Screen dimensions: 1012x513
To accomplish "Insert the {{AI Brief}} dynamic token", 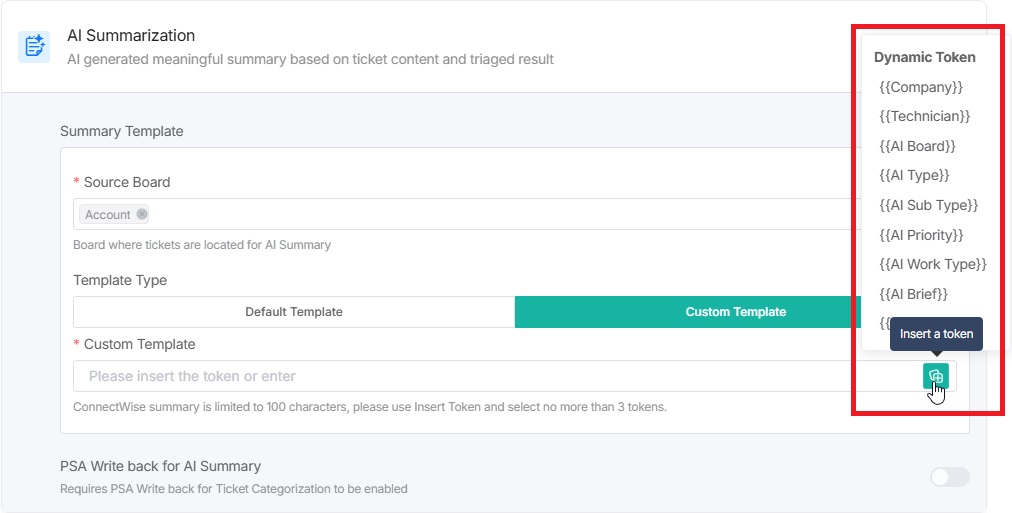I will [914, 294].
